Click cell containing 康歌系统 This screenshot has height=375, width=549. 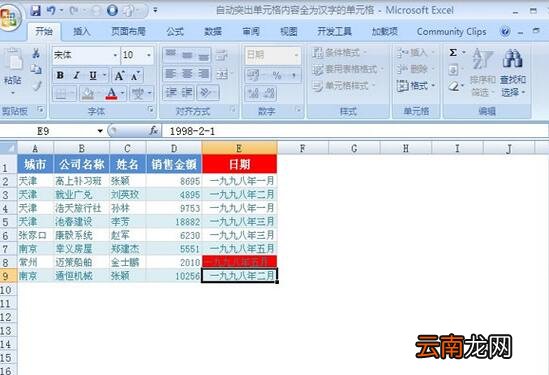tap(82, 235)
